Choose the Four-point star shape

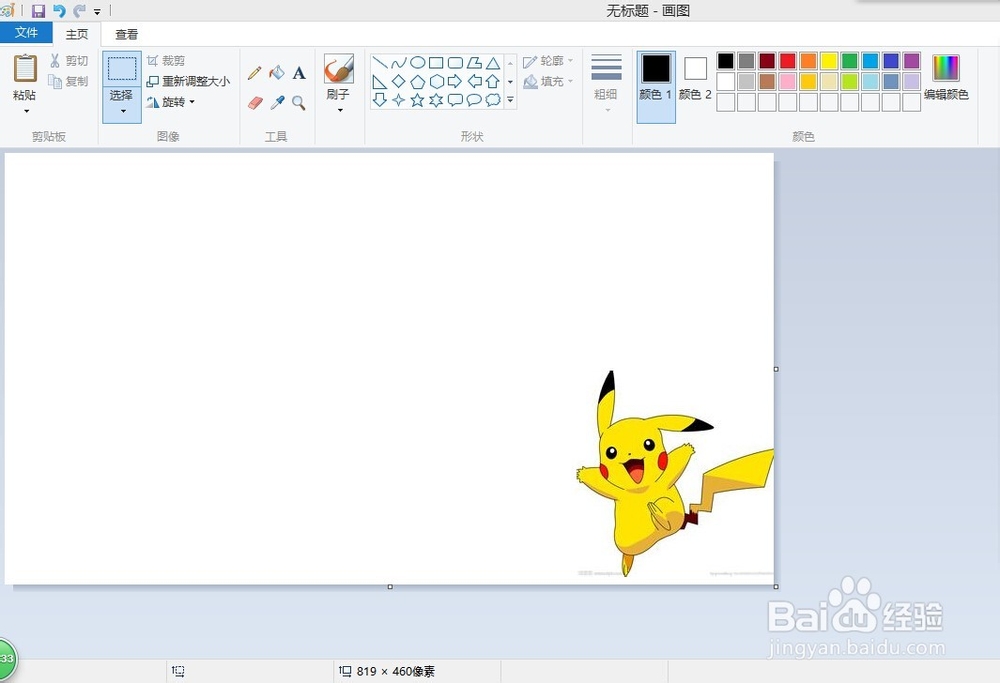coord(399,100)
